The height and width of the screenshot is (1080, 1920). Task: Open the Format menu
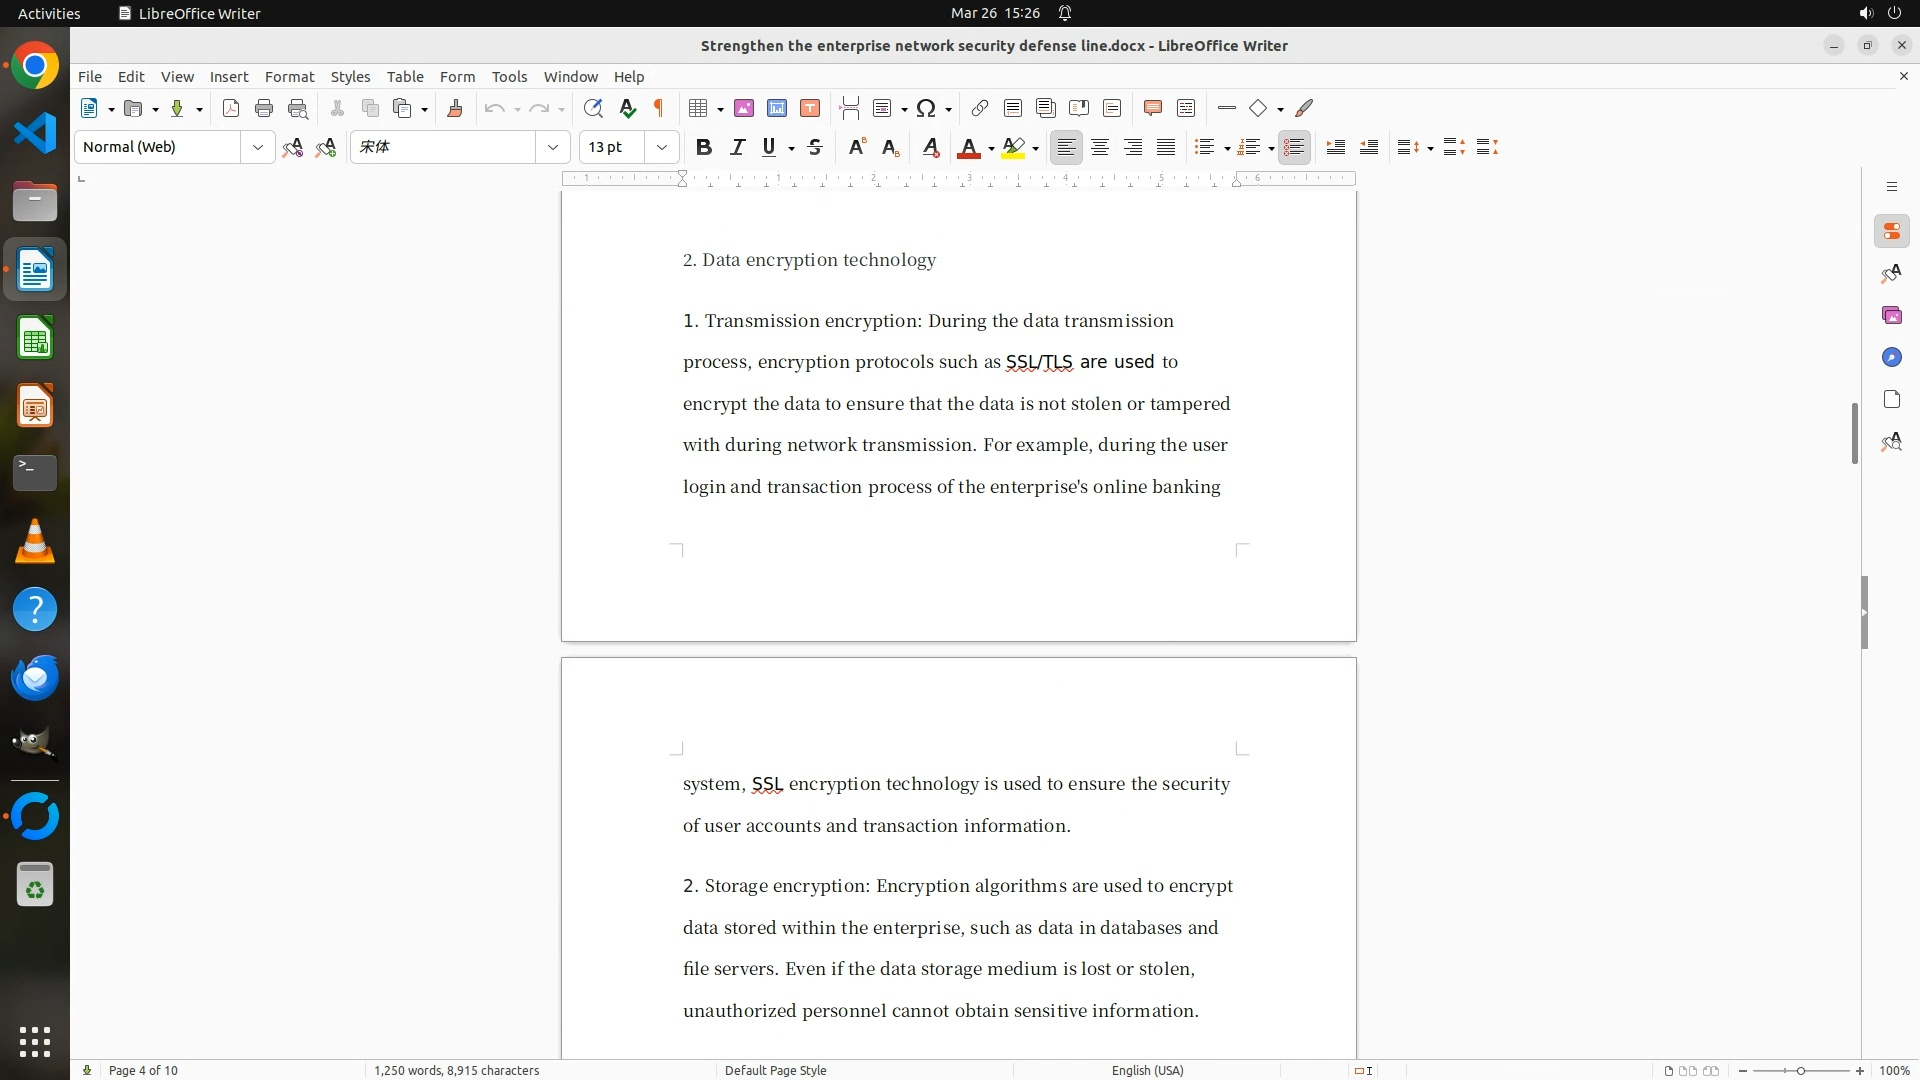(x=289, y=76)
